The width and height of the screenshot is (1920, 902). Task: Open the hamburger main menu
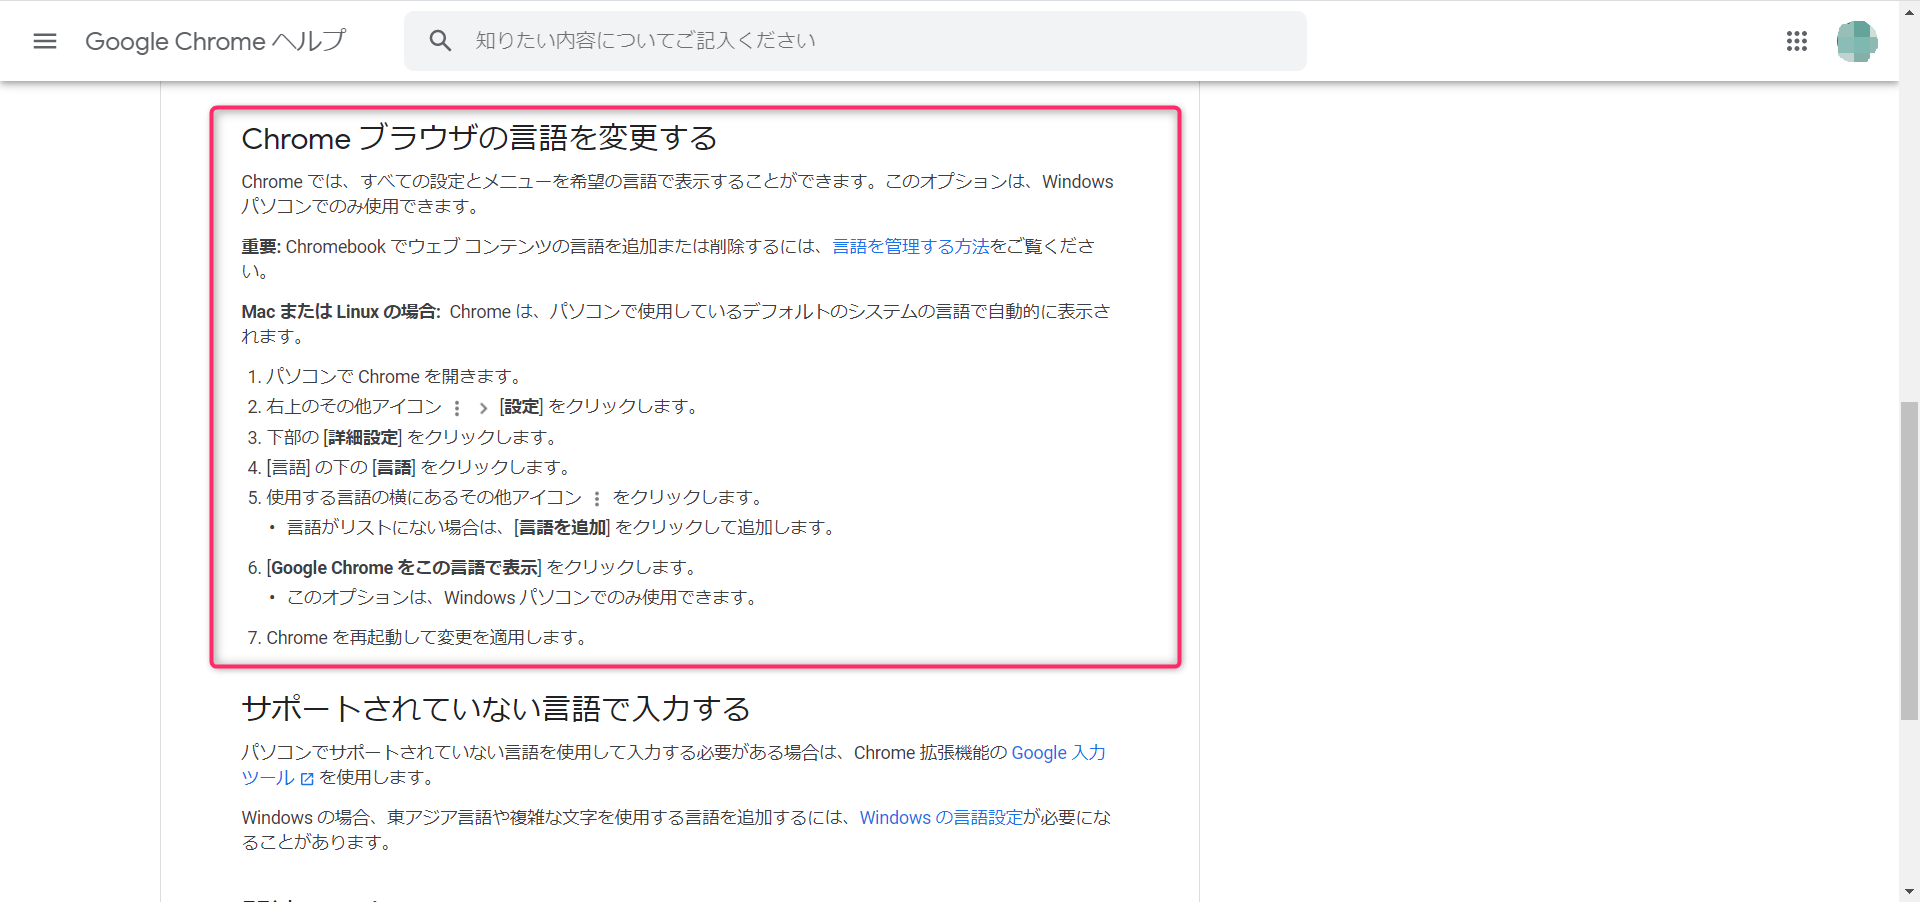click(45, 41)
